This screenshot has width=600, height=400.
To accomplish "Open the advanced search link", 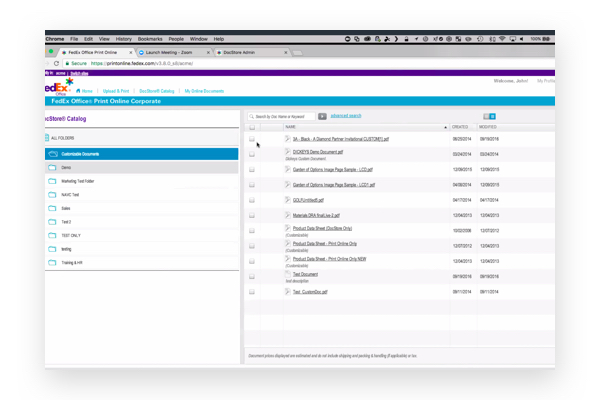I will tap(348, 117).
